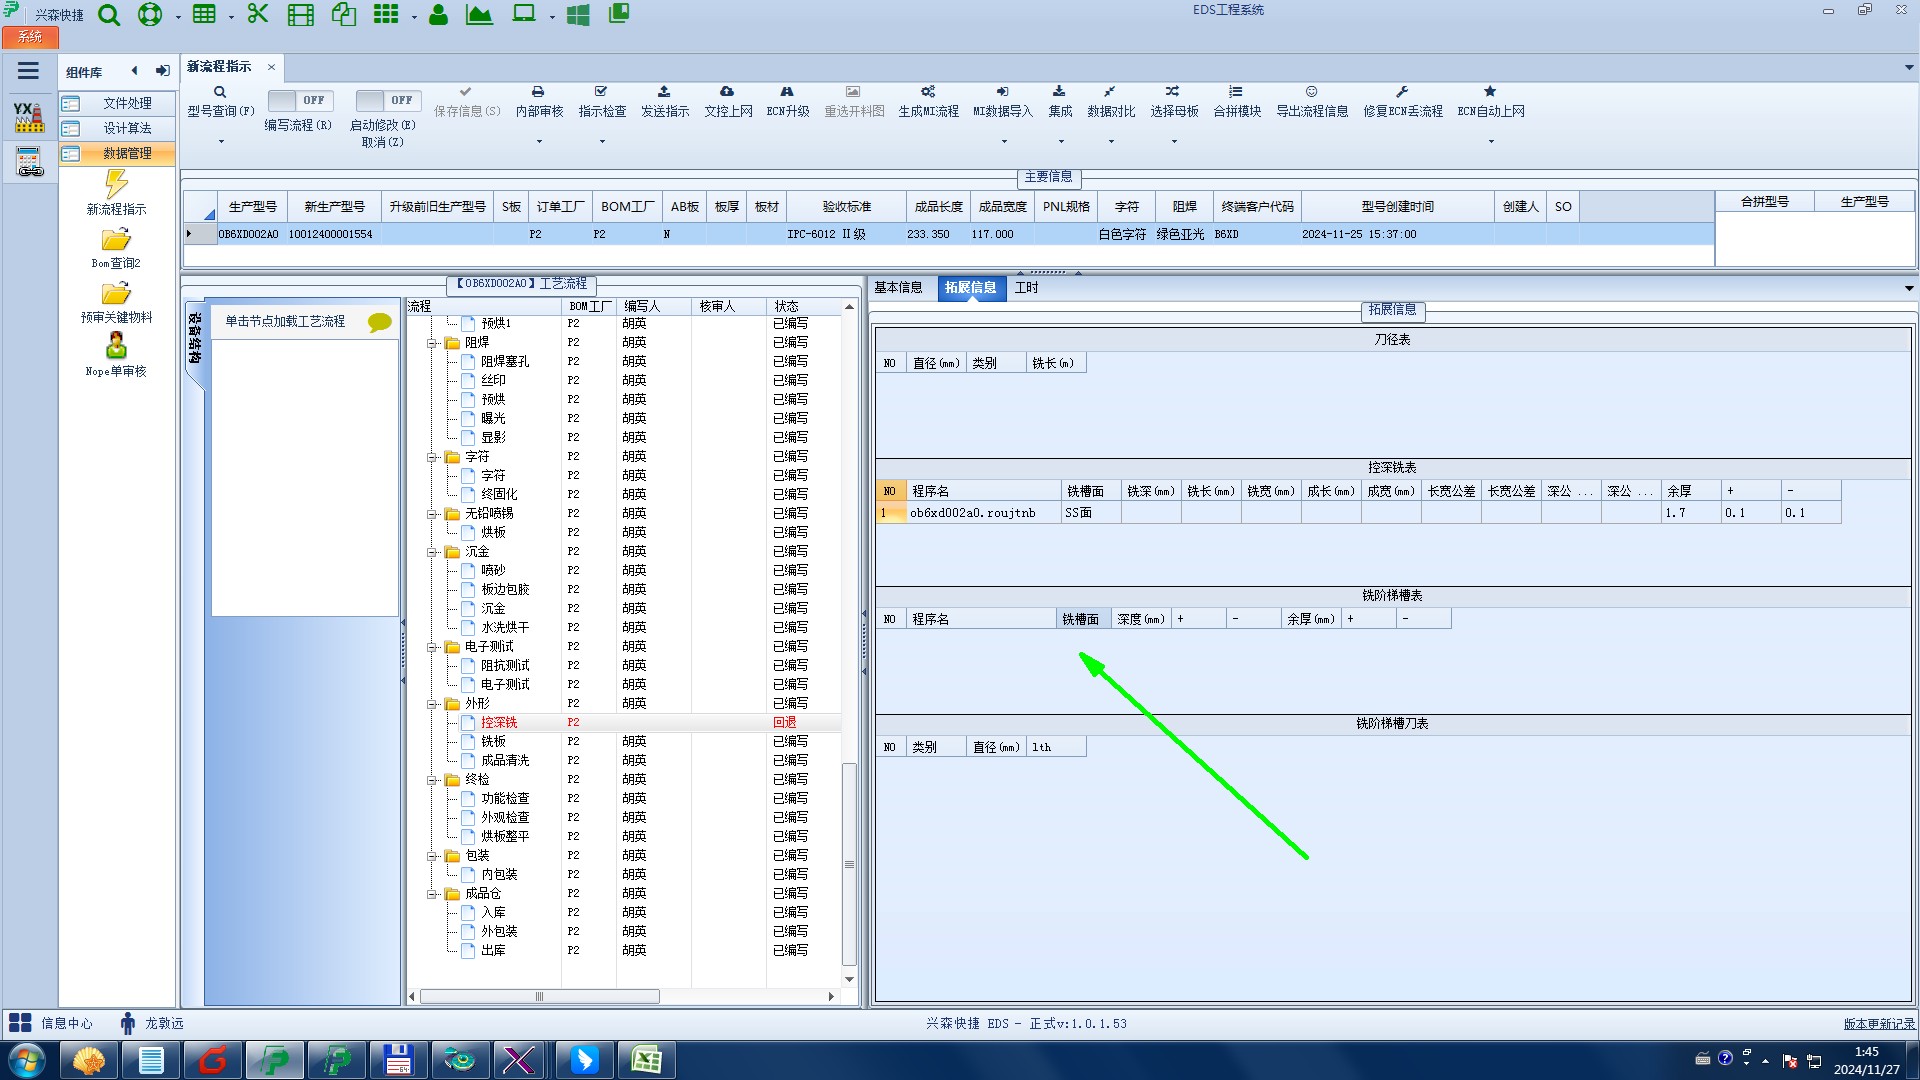
Task: Switch to the 工时 tab
Action: pos(1026,288)
